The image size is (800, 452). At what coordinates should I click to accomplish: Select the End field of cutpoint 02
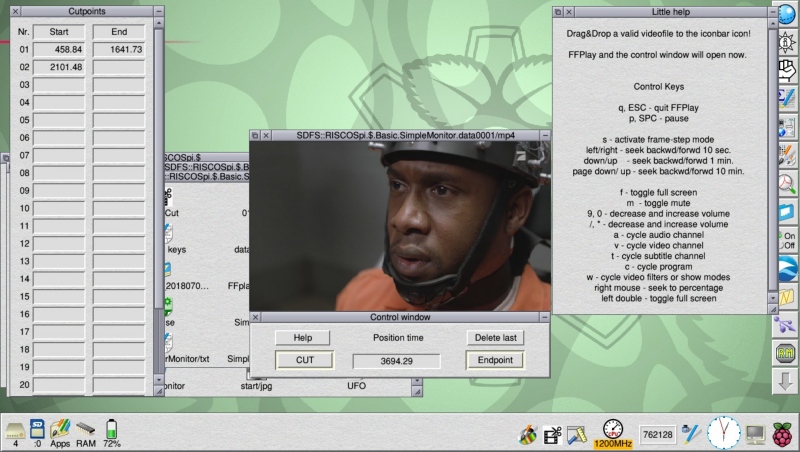119,67
